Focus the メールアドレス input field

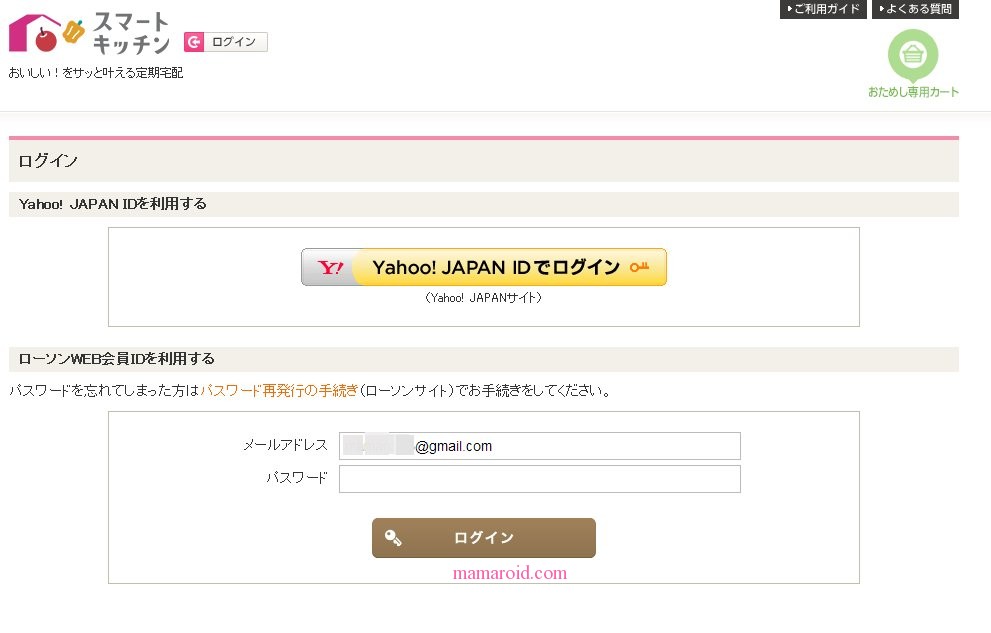pyautogui.click(x=539, y=446)
